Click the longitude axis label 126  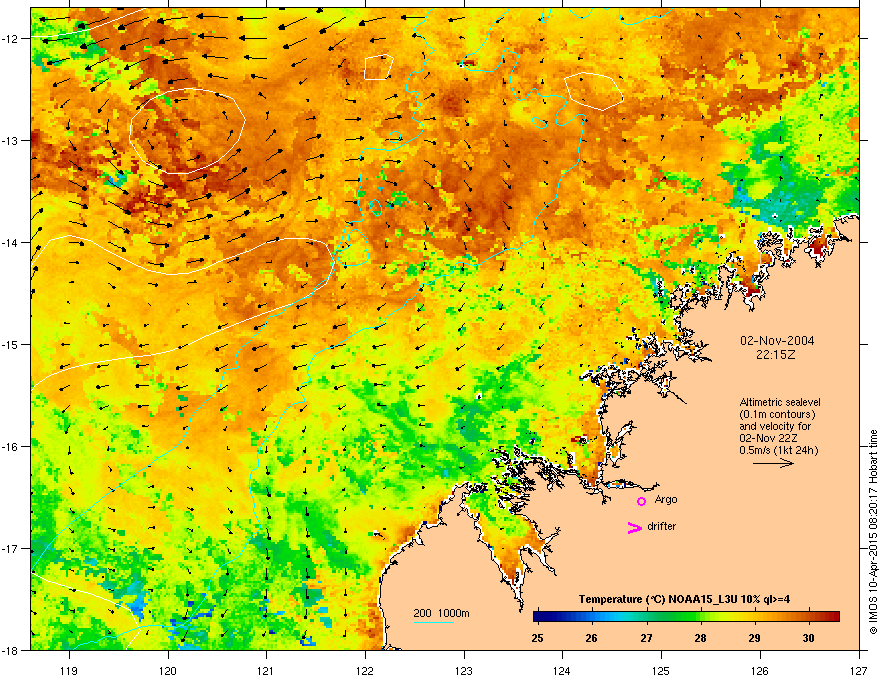(759, 670)
